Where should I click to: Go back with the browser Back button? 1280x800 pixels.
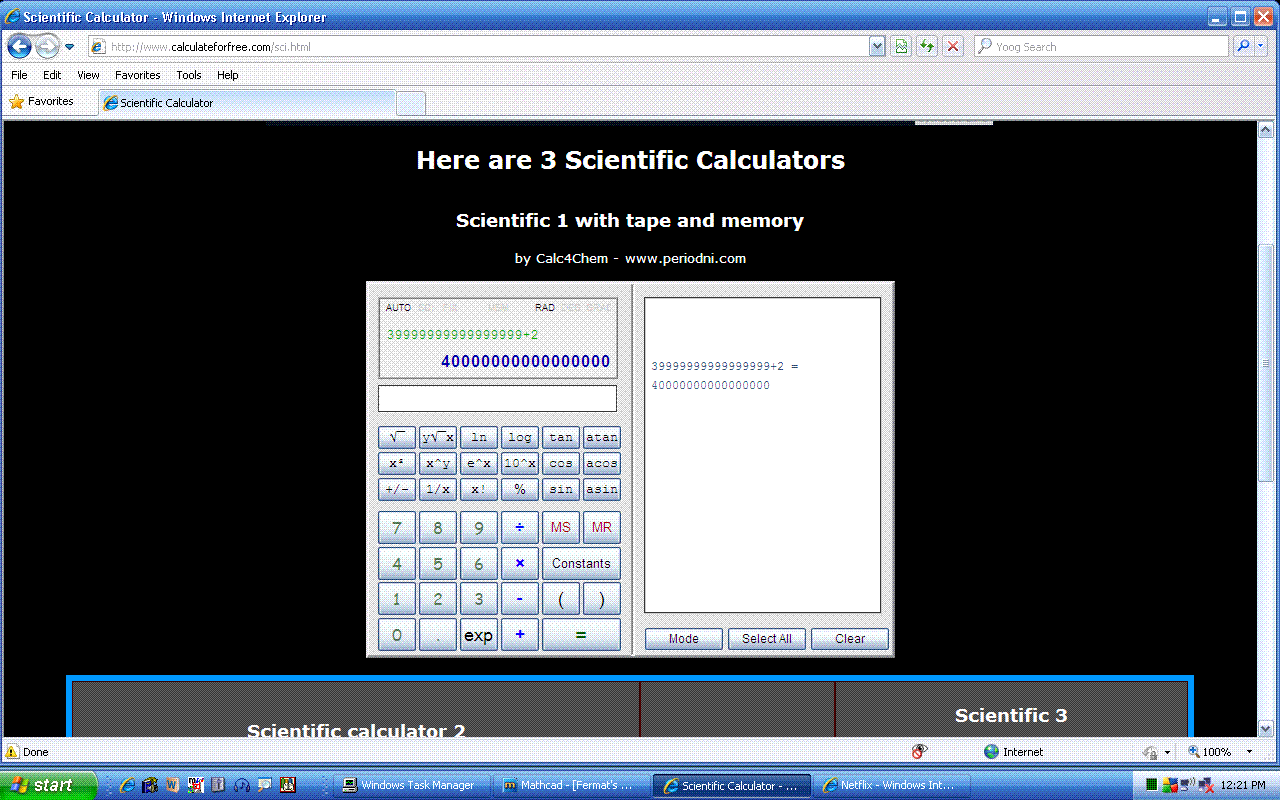(x=19, y=46)
